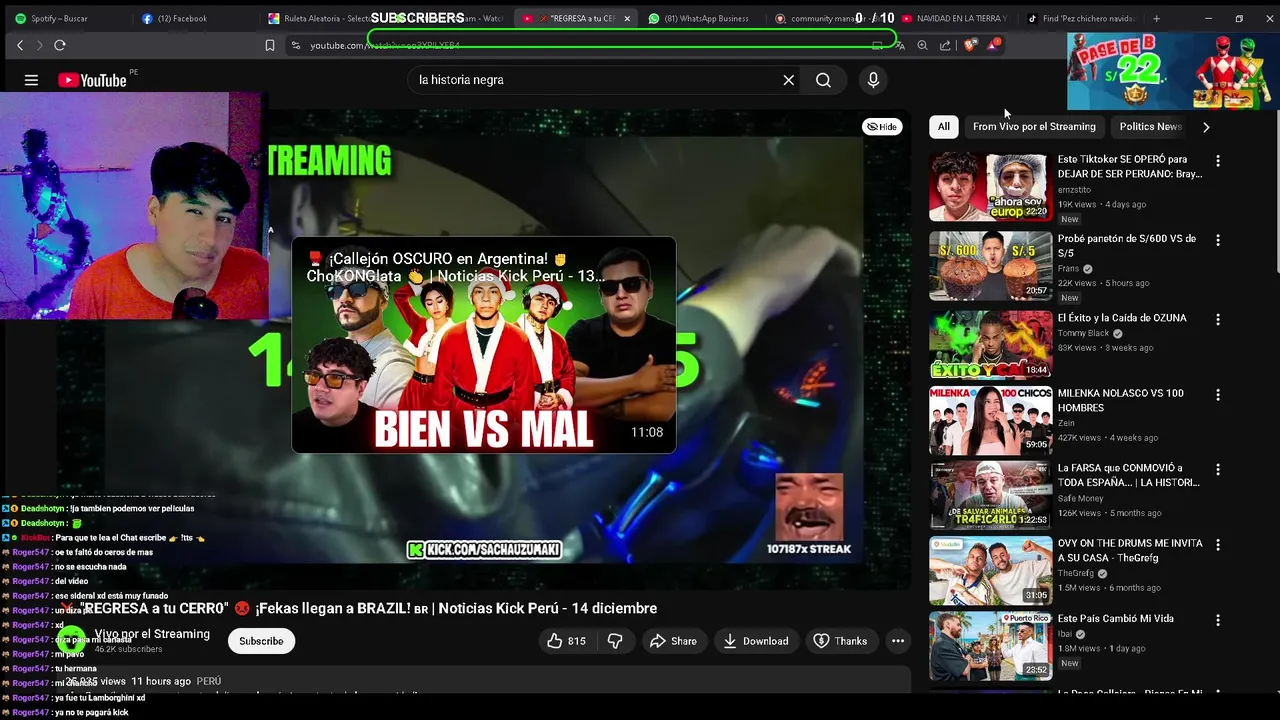Open Bray Tiktoker video thumbnail
This screenshot has height=720, width=1280.
(x=990, y=186)
